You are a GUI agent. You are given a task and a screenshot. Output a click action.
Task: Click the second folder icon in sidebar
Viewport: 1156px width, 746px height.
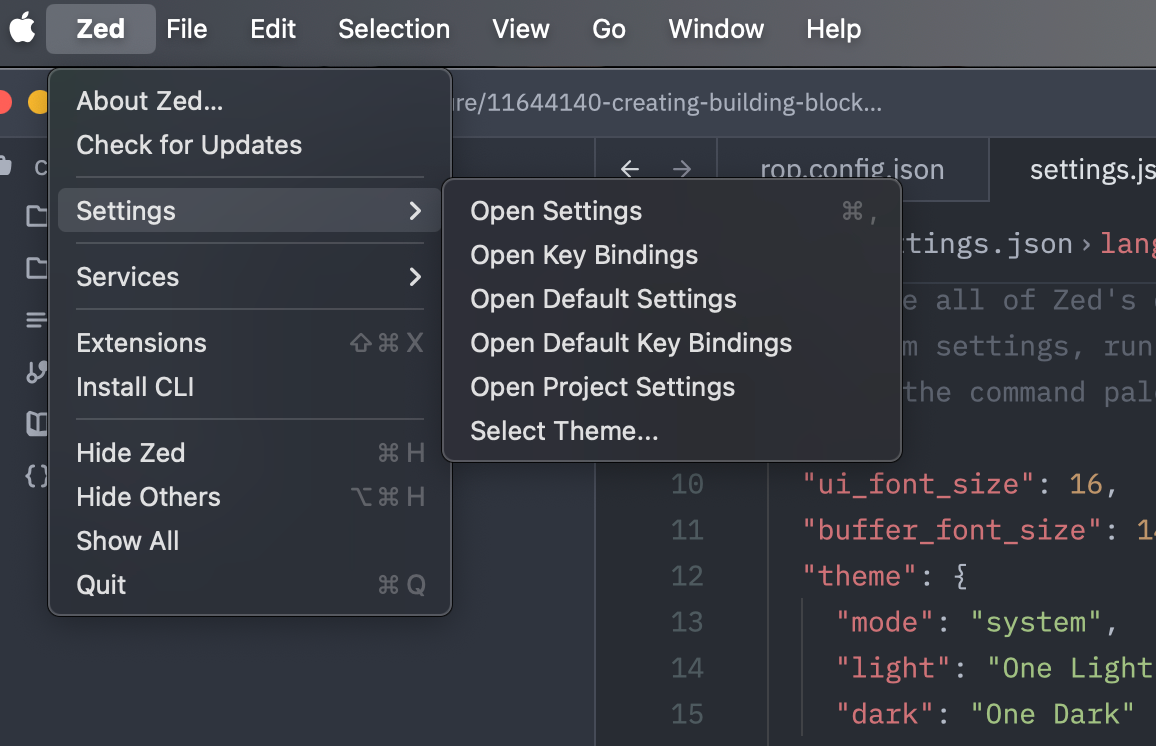tap(35, 265)
